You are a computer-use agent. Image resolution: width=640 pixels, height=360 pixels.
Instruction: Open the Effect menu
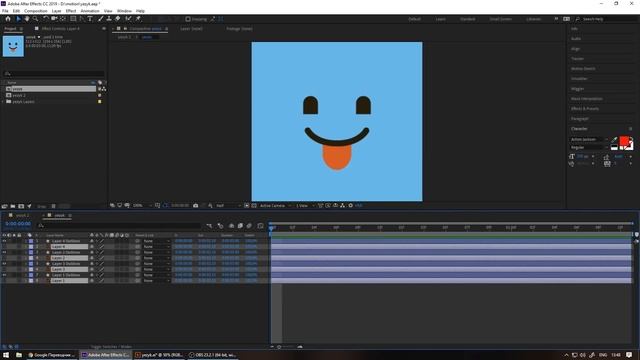point(71,11)
